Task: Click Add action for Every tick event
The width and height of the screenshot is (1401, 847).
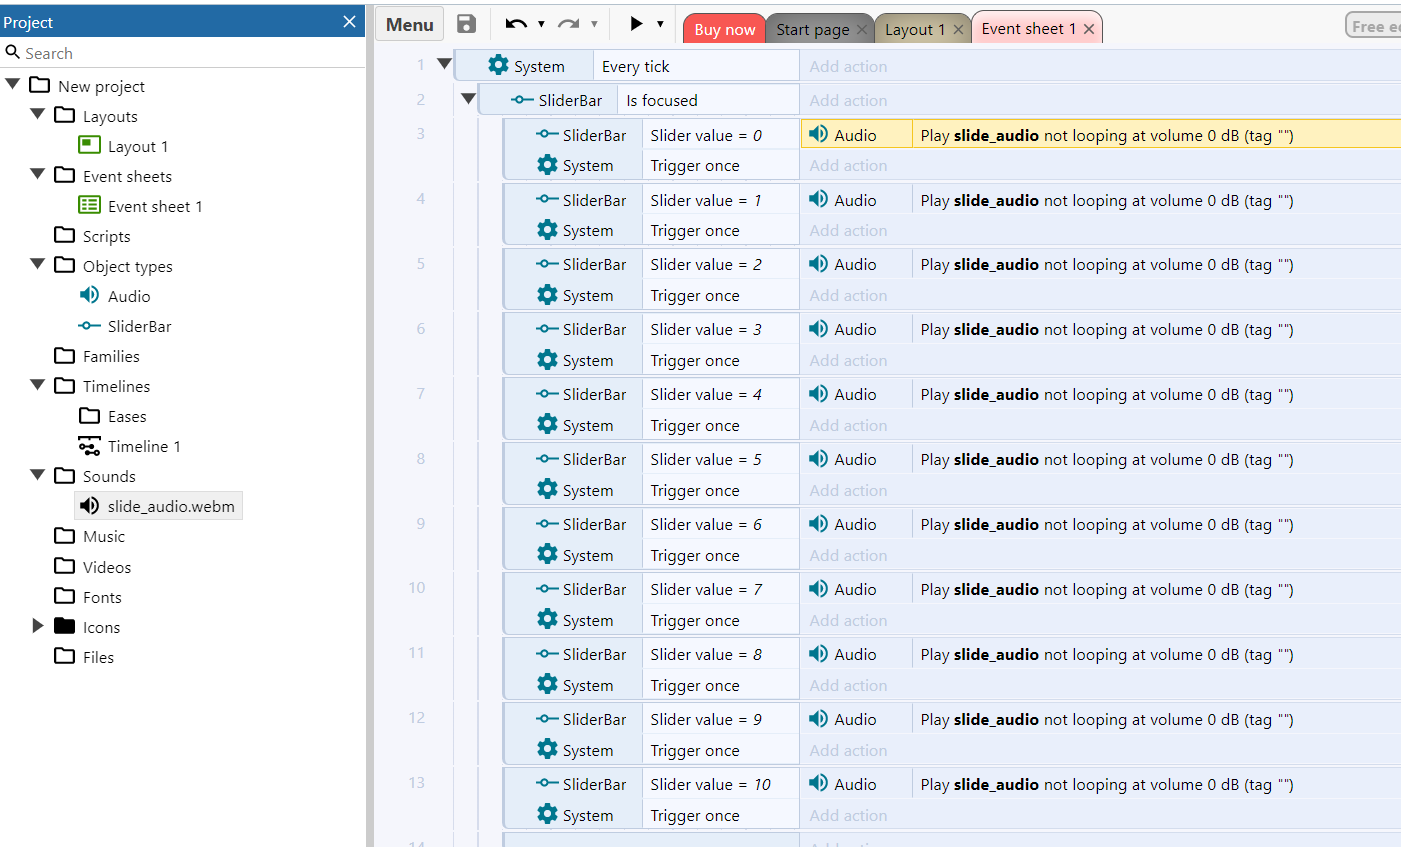Action: [848, 66]
